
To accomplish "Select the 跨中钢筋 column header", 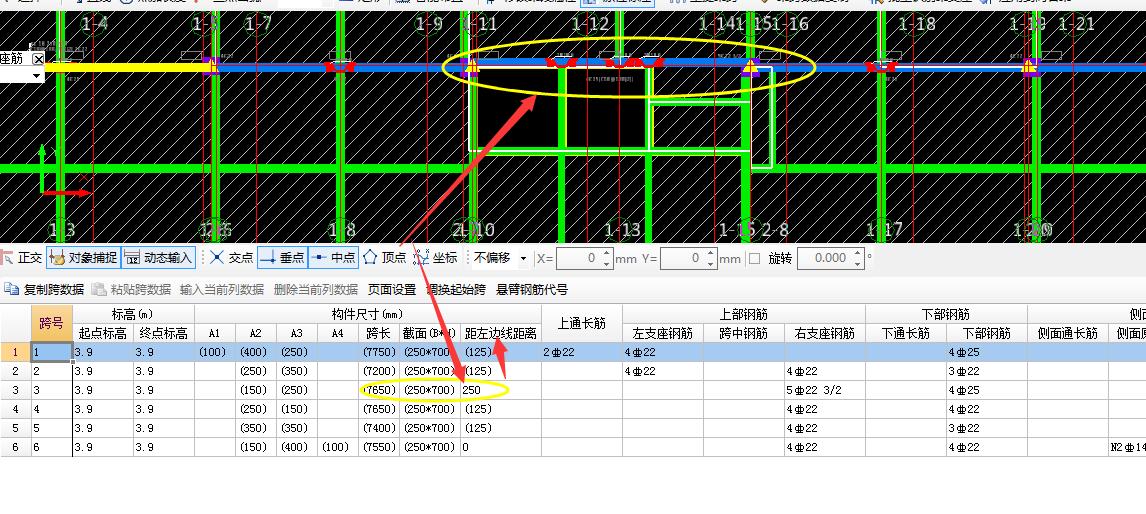I will click(x=744, y=333).
